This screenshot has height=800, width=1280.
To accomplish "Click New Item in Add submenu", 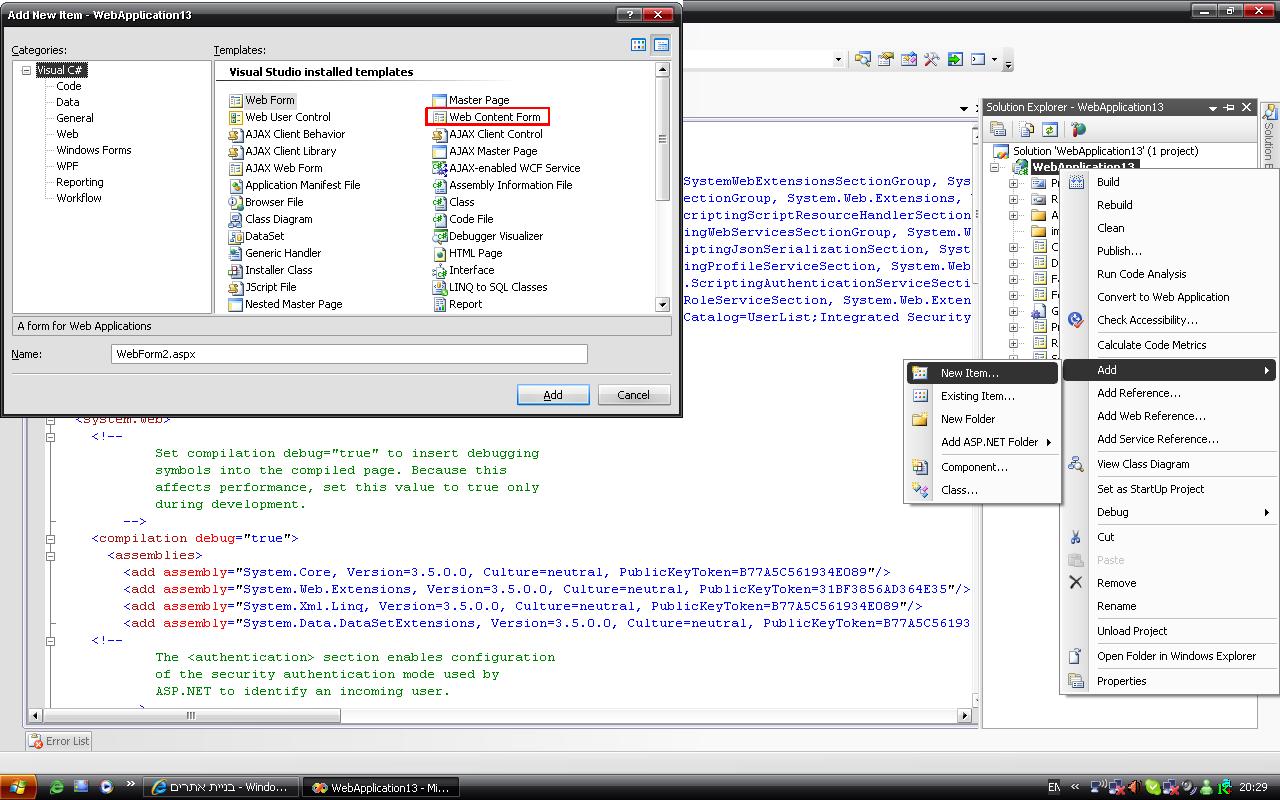I will (969, 373).
